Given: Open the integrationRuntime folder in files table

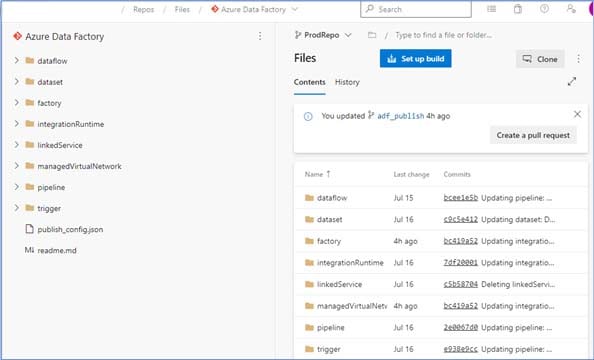Looking at the screenshot, I should tap(350, 263).
